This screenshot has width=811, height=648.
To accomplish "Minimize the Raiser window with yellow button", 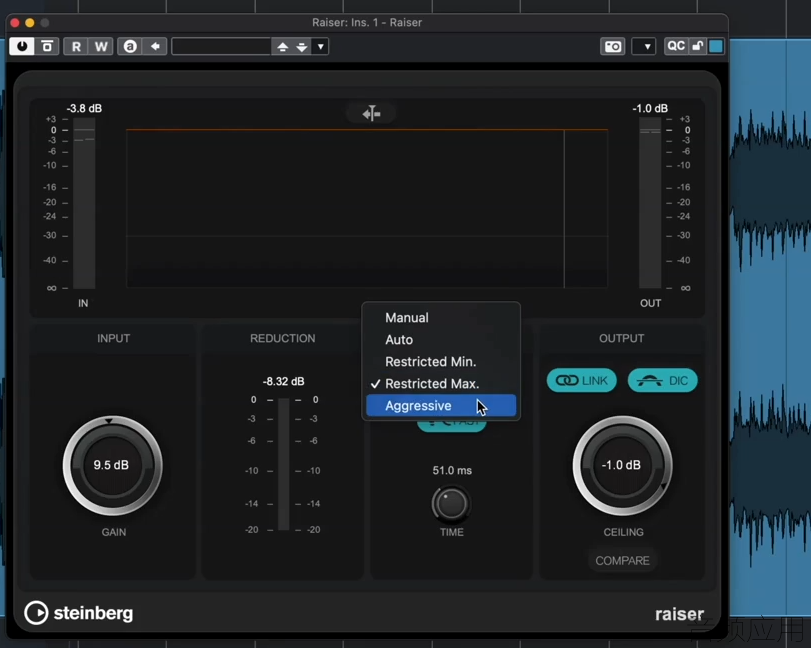I will pyautogui.click(x=30, y=23).
